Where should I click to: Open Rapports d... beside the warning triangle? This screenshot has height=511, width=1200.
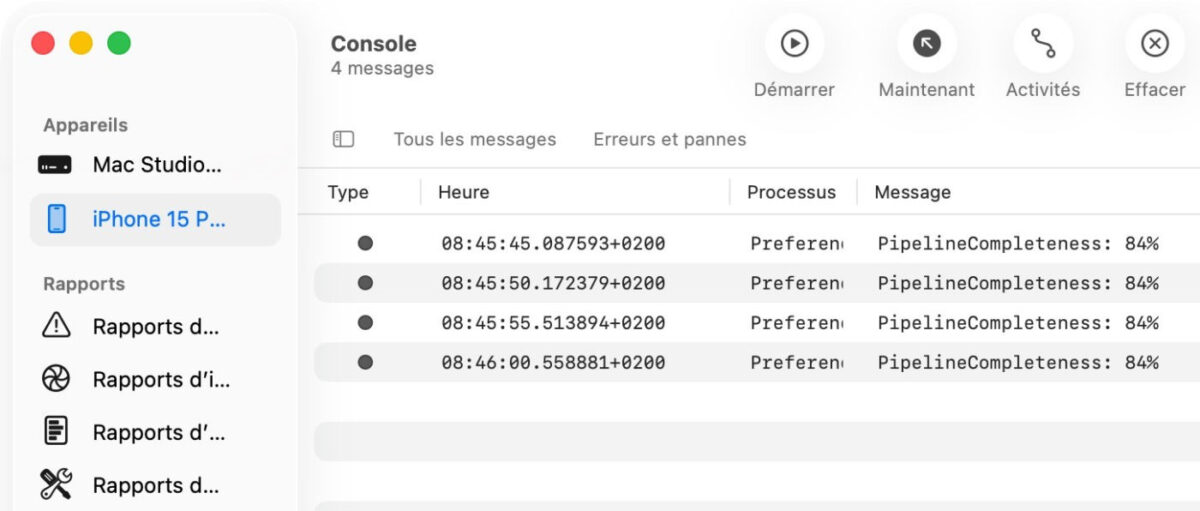click(156, 326)
